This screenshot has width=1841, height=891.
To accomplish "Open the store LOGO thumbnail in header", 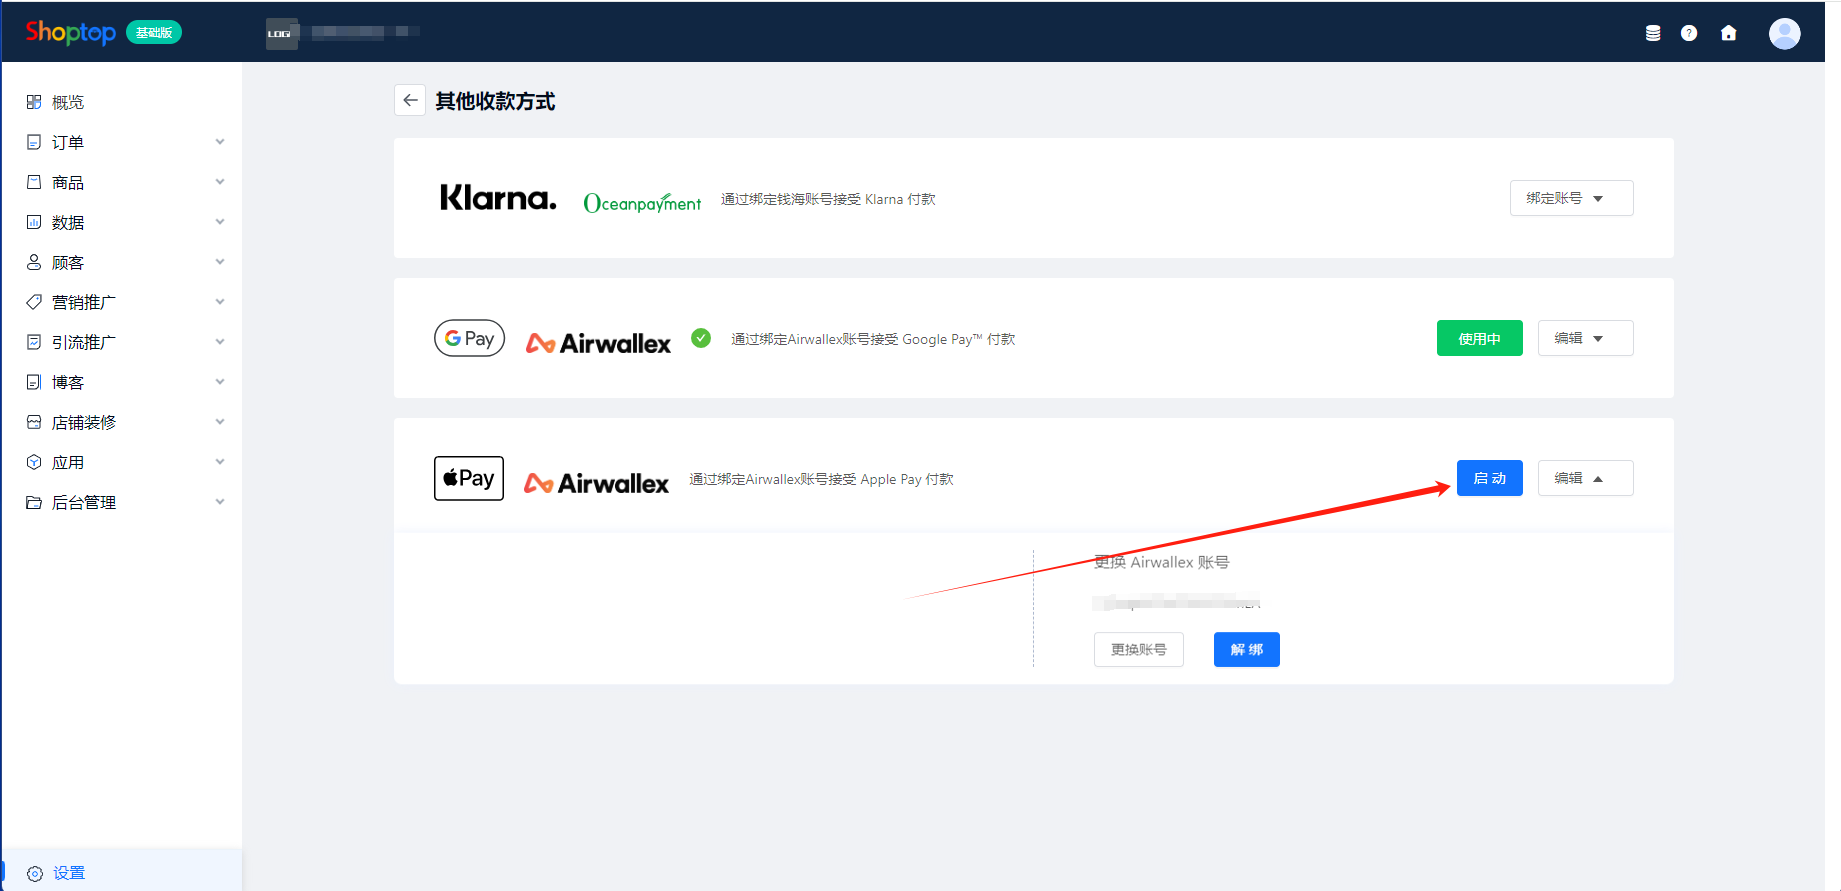I will (282, 33).
